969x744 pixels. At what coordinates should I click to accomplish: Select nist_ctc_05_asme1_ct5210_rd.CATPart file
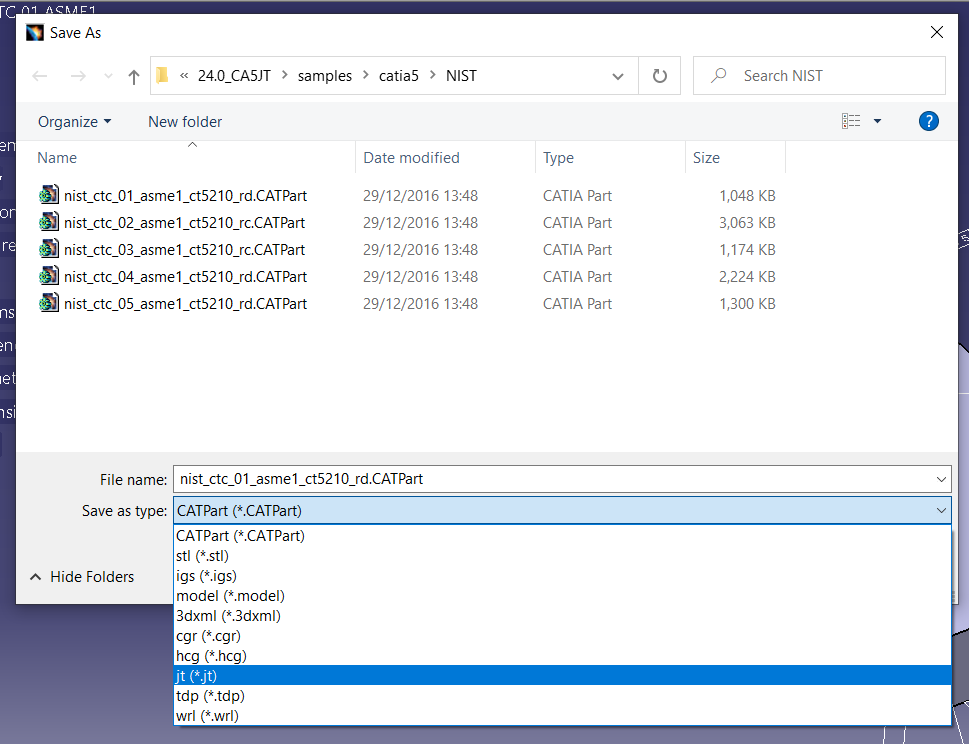click(x=185, y=303)
